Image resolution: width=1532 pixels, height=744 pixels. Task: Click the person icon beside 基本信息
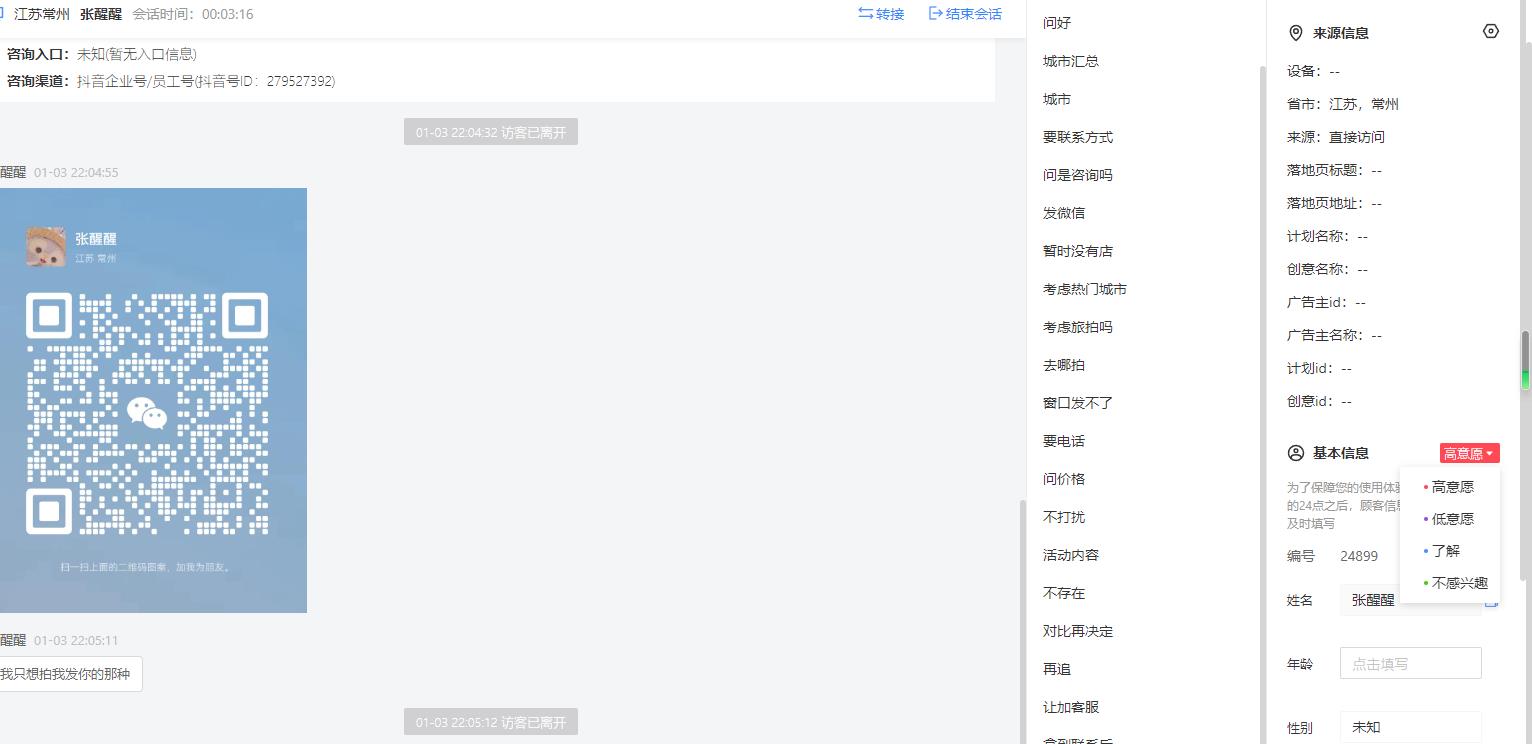pos(1296,453)
